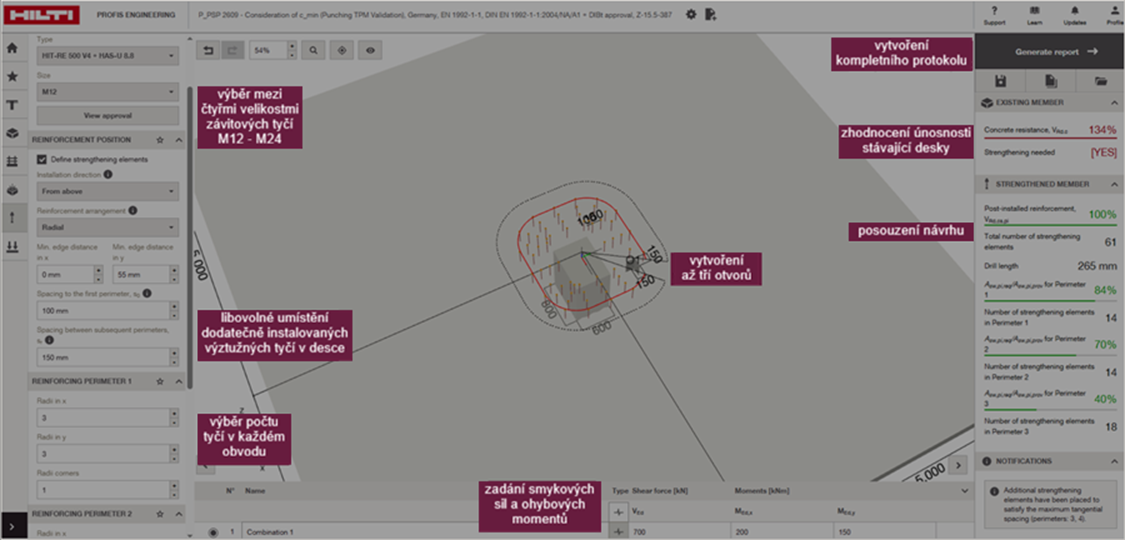Show Installation direction info tooltip
The width and height of the screenshot is (1125, 540).
pyautogui.click(x=108, y=174)
